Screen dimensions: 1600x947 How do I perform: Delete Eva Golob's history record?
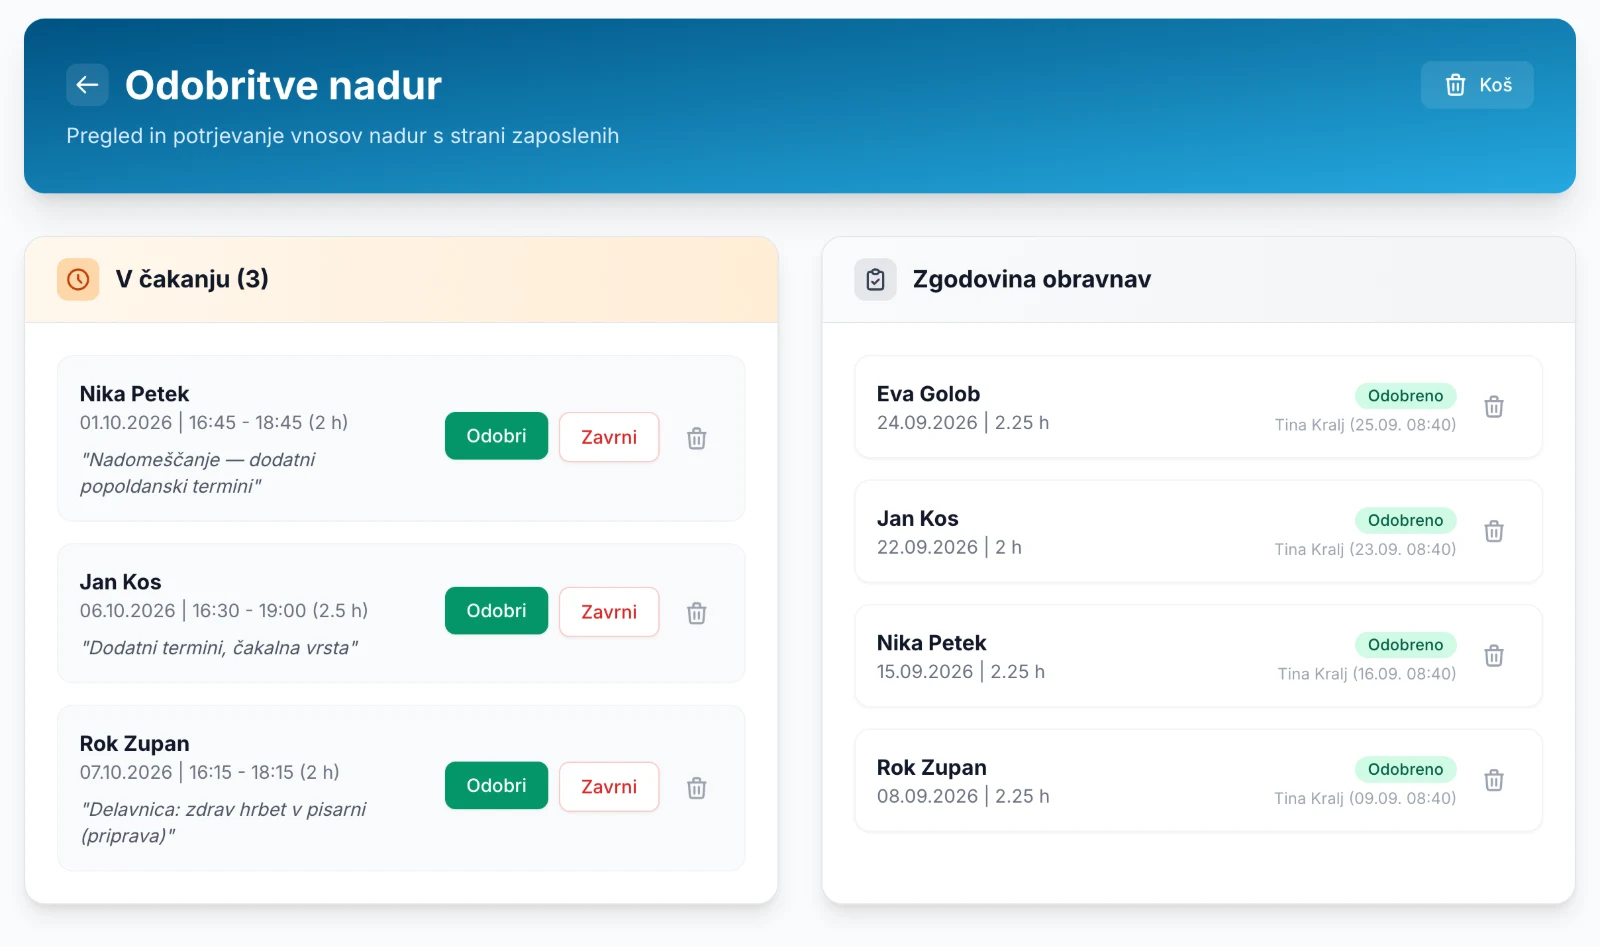coord(1494,407)
